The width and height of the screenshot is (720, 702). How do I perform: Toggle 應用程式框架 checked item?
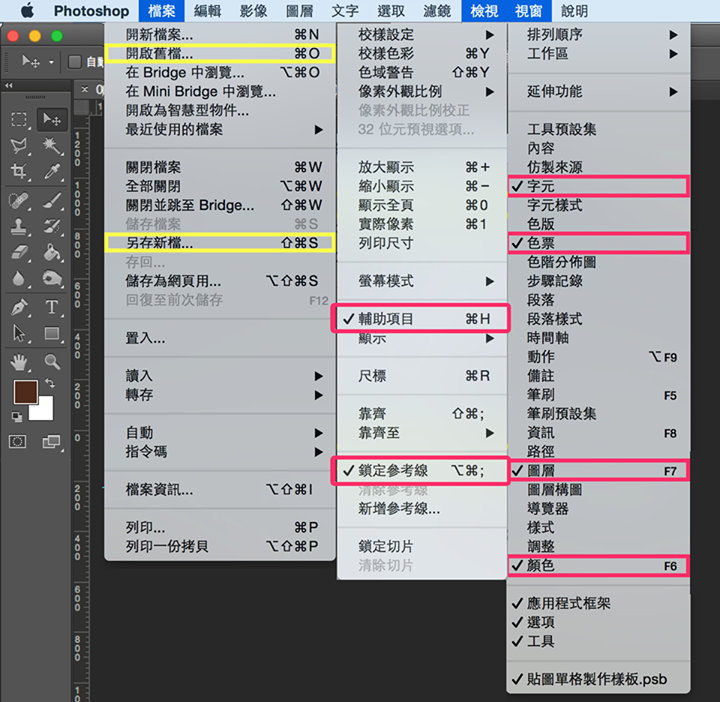pyautogui.click(x=598, y=603)
